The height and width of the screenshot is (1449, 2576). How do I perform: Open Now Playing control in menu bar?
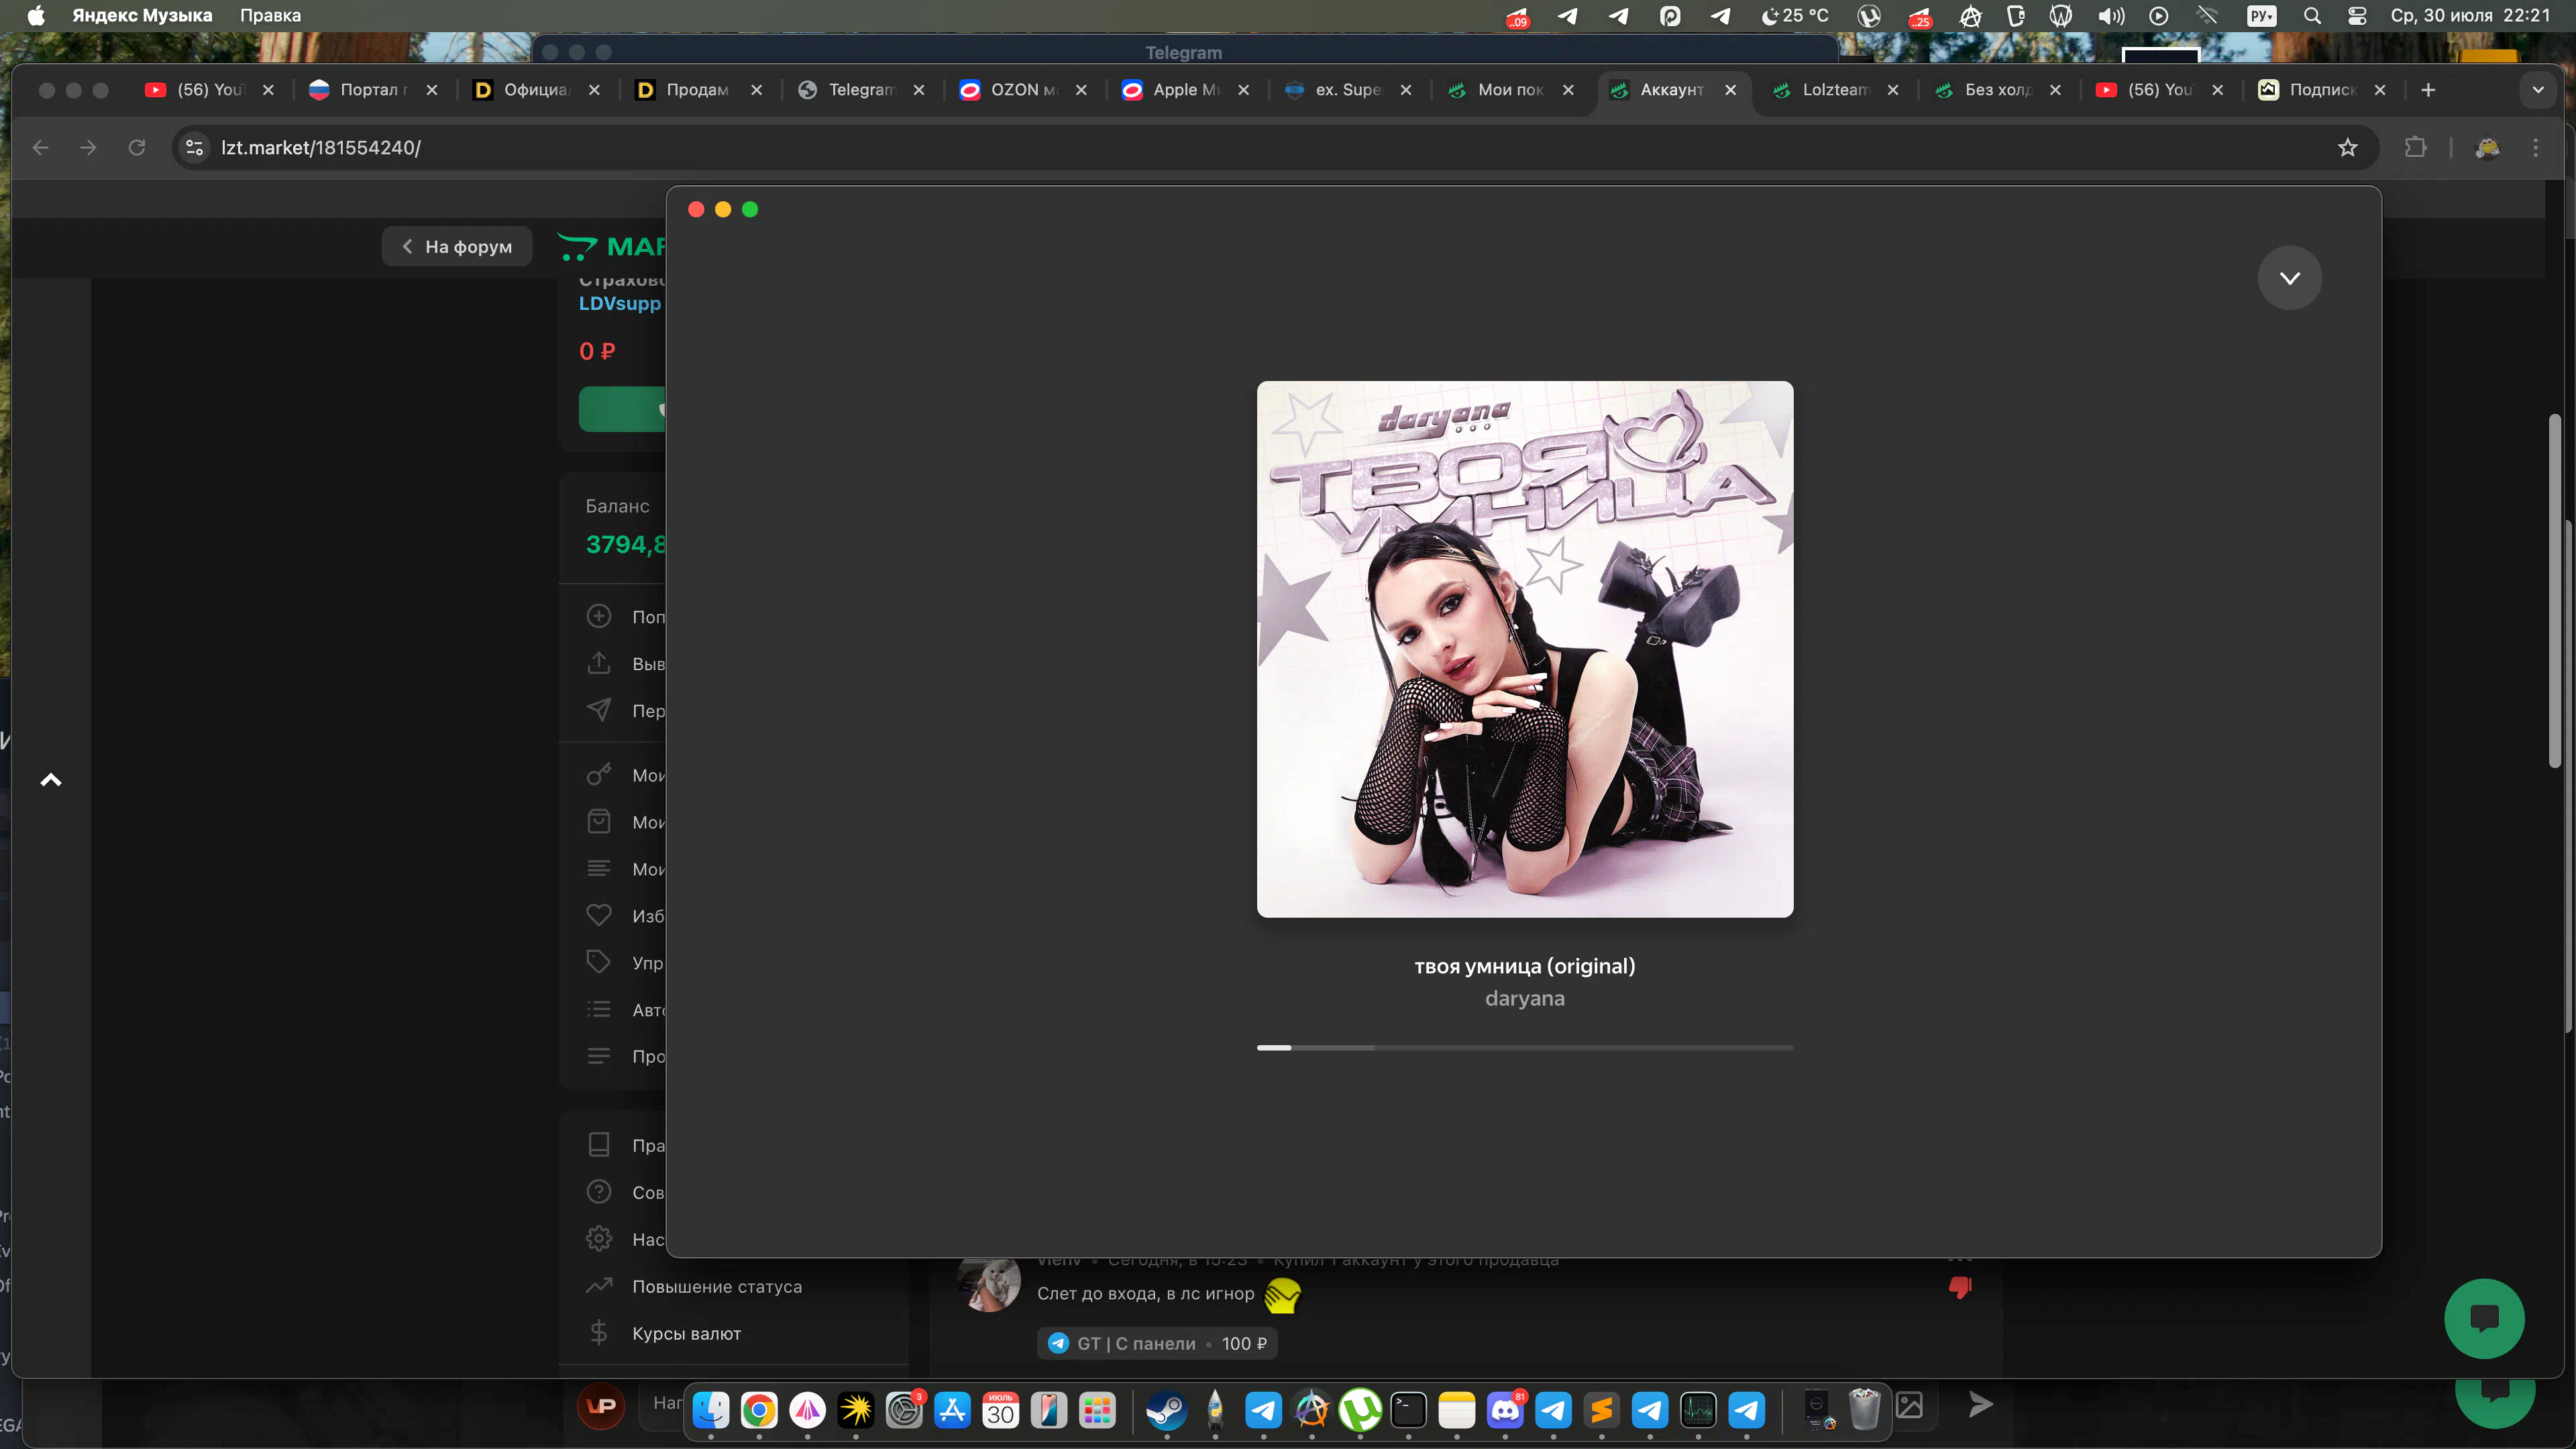(x=2159, y=15)
